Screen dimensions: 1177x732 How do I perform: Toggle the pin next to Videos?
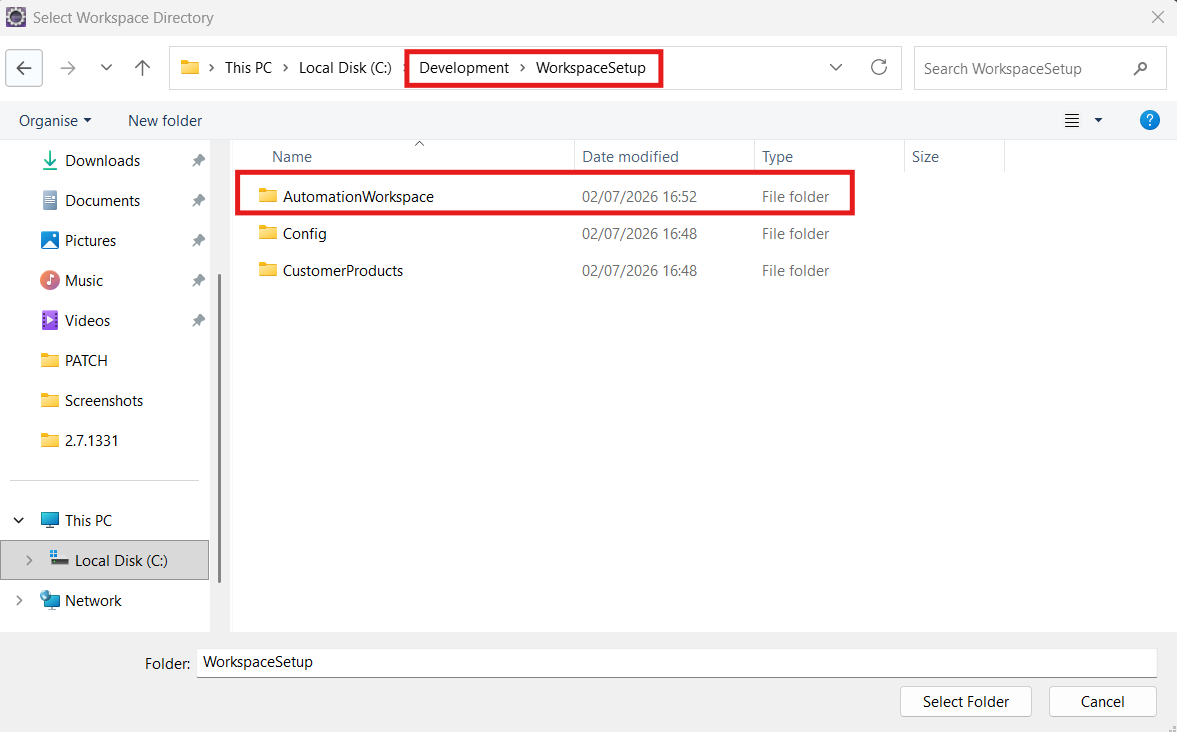[x=198, y=321]
